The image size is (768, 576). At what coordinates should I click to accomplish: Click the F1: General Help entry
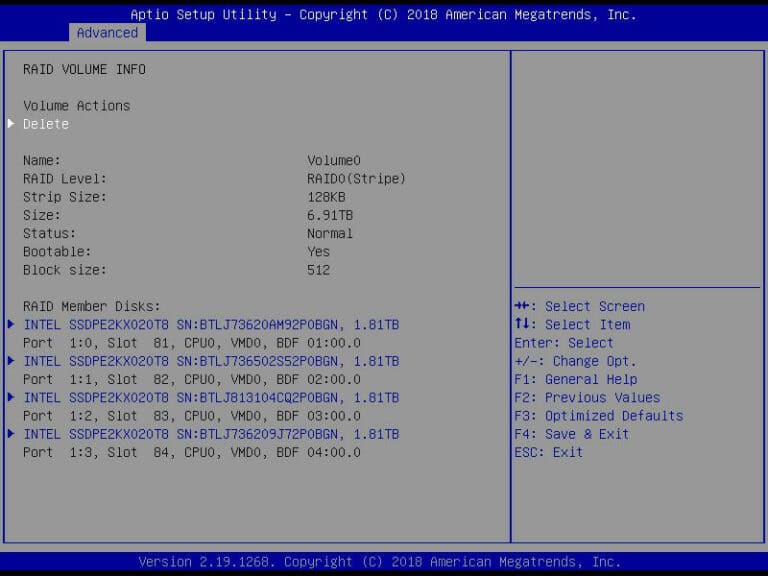tap(576, 380)
